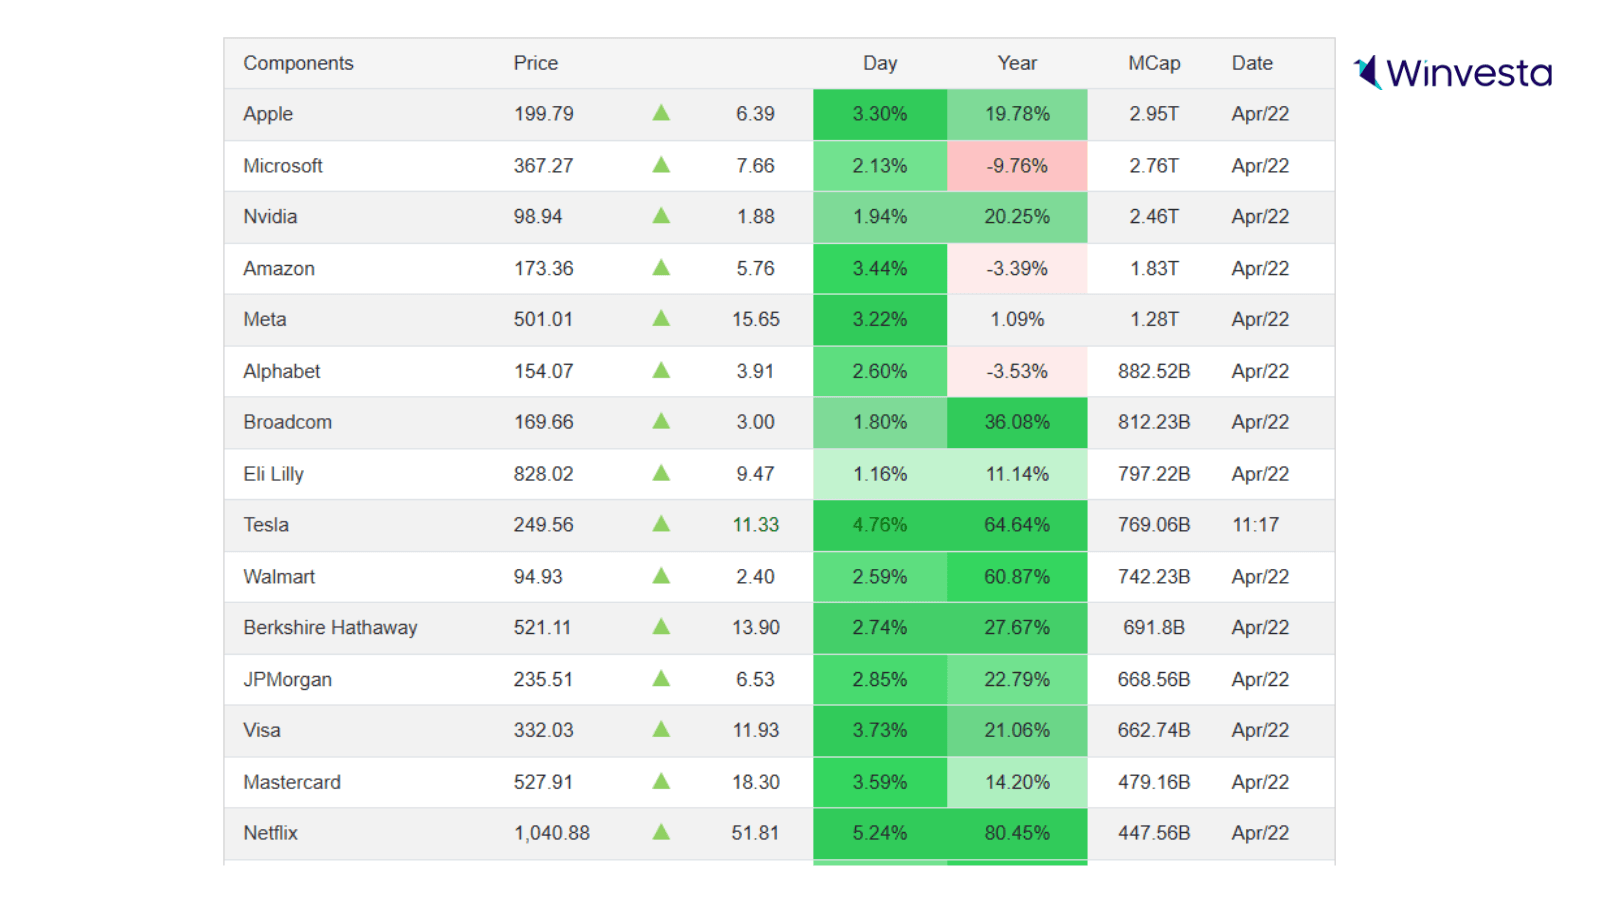Screen dimensions: 1600x900
Task: Select the Mastercard company name
Action: point(291,782)
